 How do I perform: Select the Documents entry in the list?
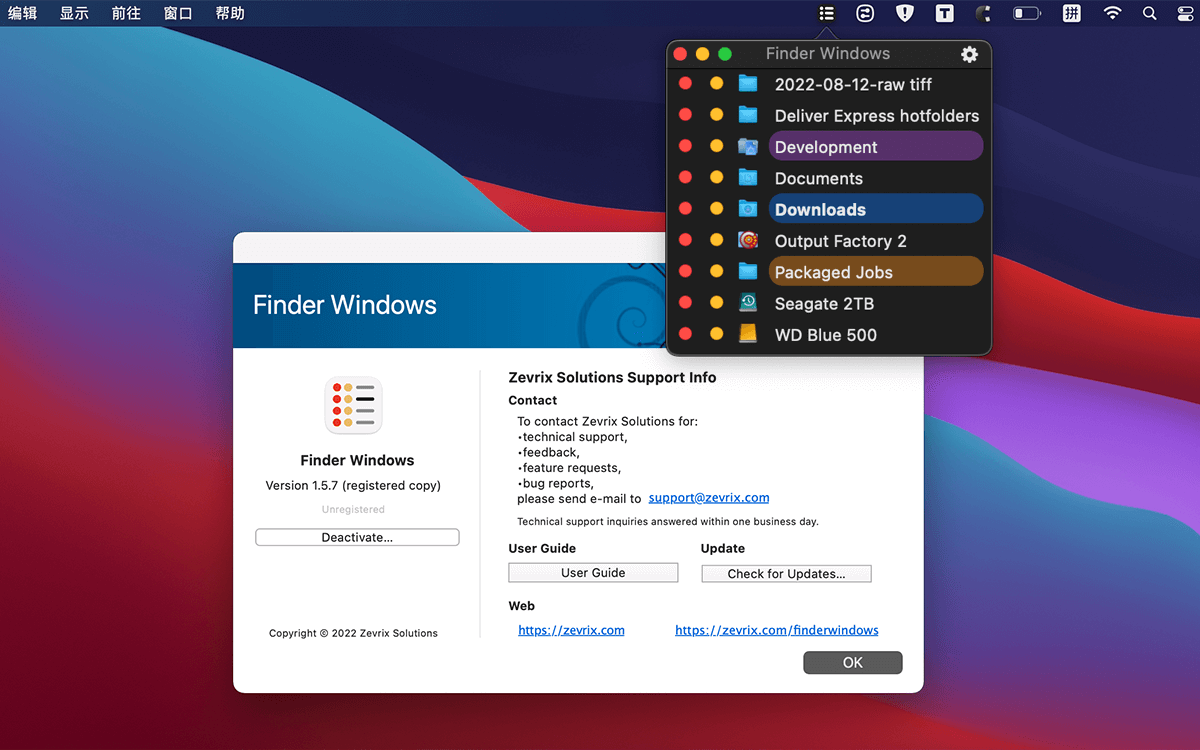point(818,178)
